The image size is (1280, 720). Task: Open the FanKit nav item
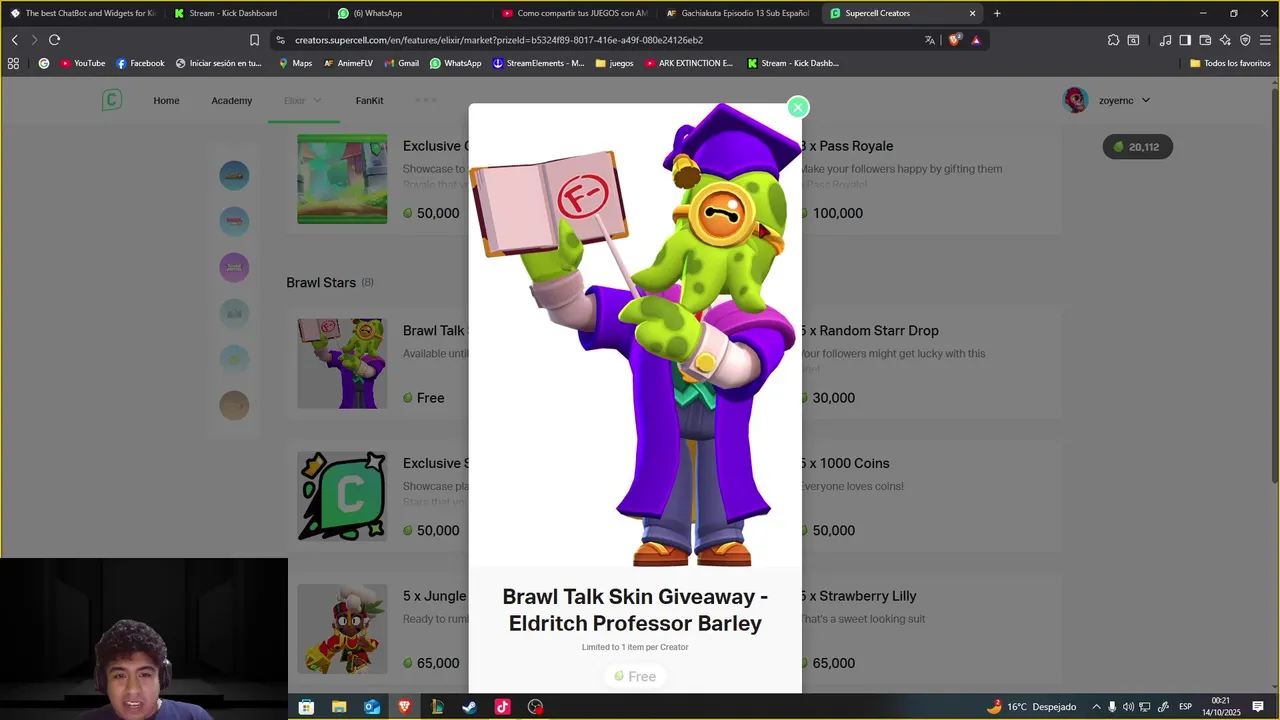click(369, 100)
